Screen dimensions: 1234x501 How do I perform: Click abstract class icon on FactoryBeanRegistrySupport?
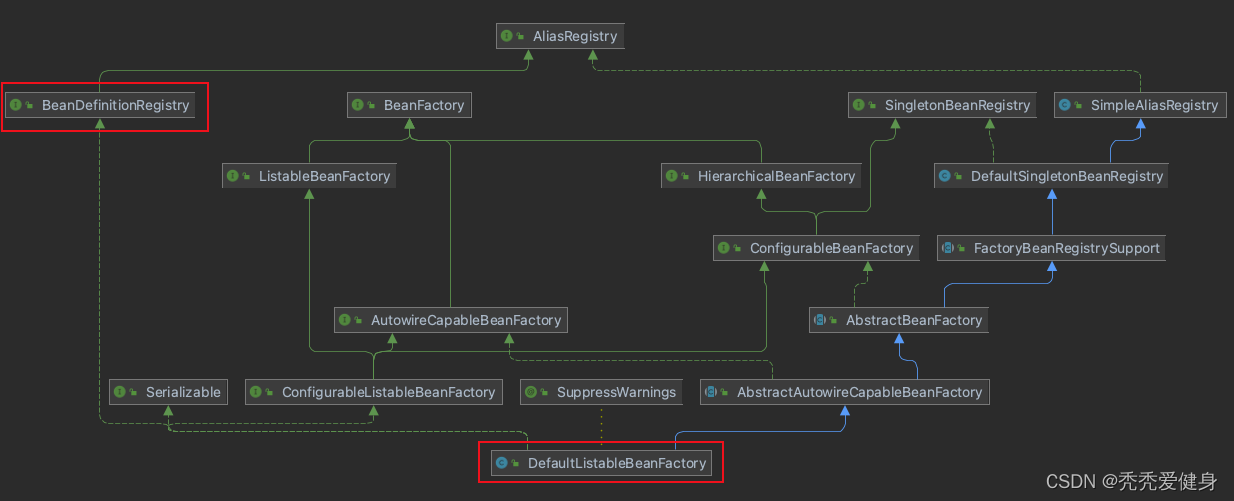(948, 248)
